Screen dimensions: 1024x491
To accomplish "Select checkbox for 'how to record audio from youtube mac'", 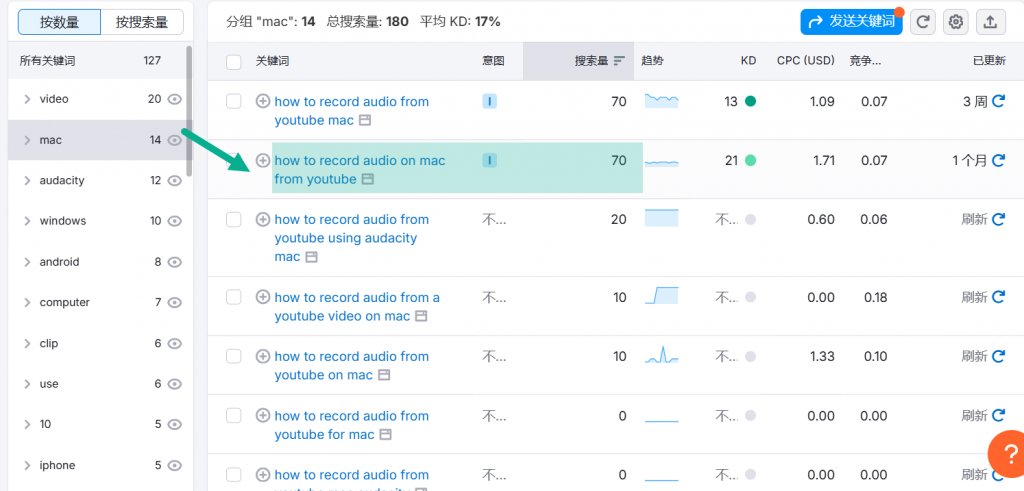I will coord(233,101).
